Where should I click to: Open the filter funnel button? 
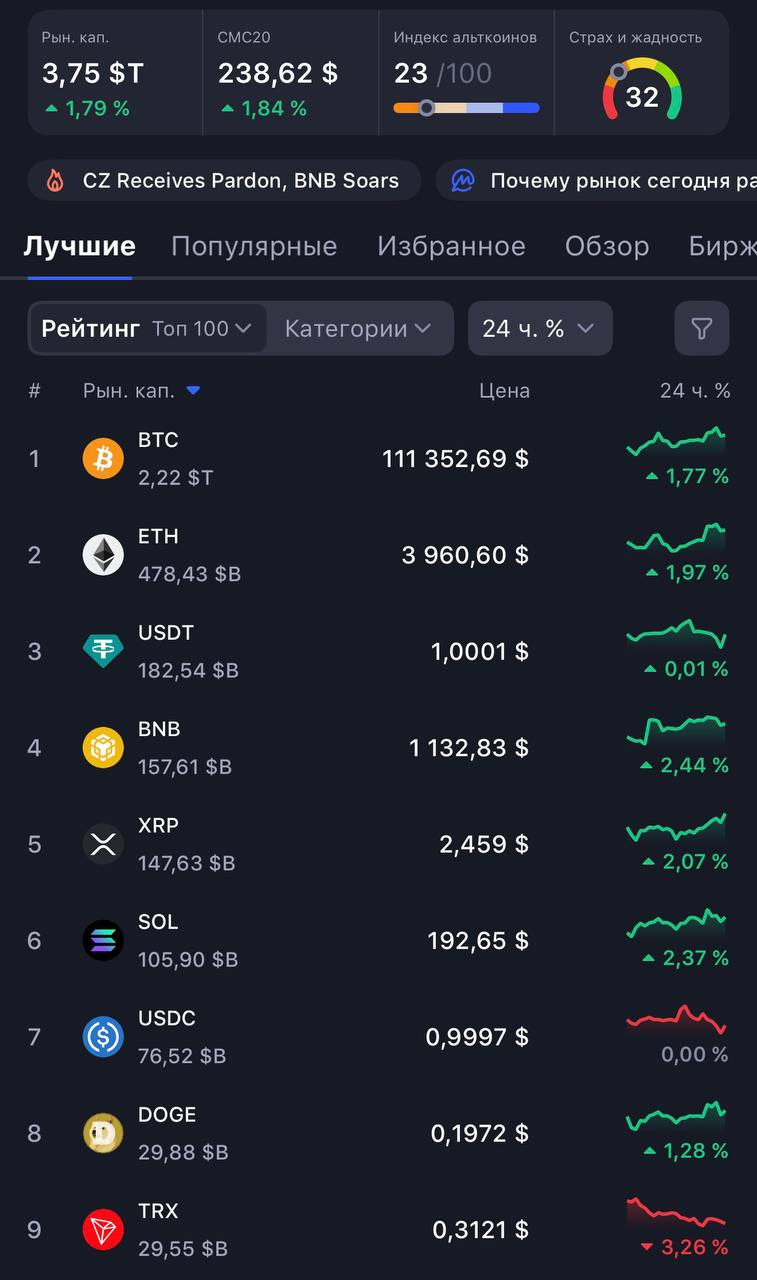click(x=701, y=328)
